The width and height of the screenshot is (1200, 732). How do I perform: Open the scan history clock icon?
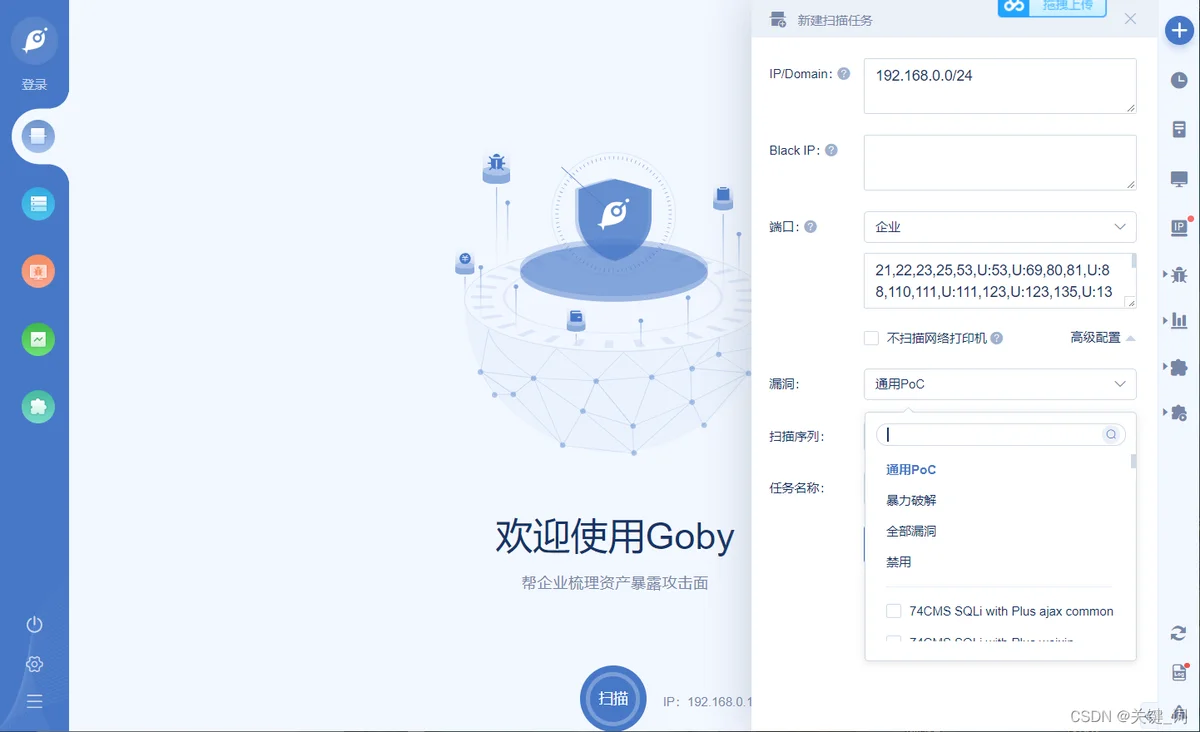pos(1179,80)
